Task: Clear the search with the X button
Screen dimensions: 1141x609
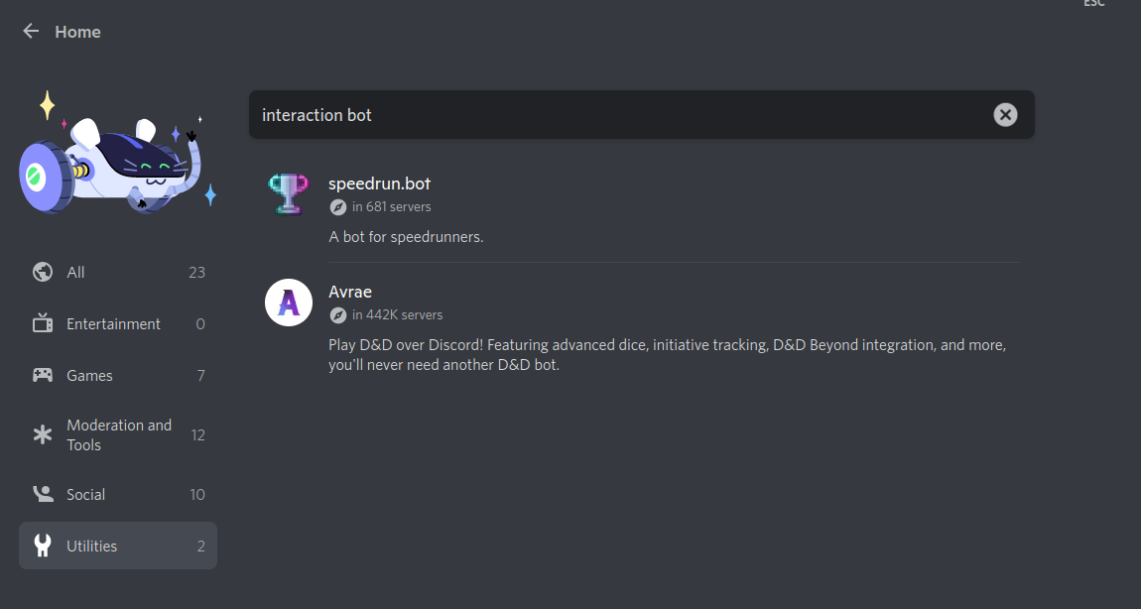Action: [1005, 114]
